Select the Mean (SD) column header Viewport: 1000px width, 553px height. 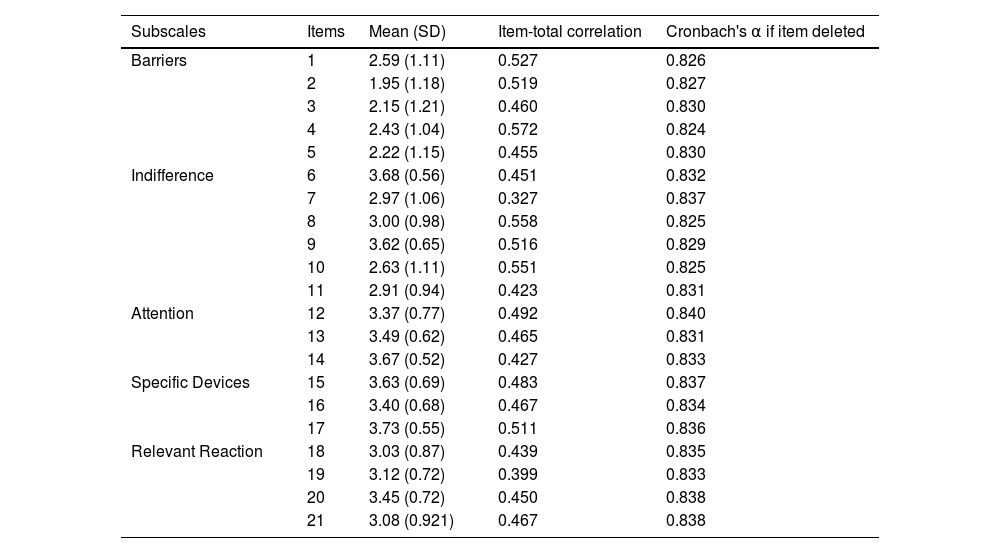(x=407, y=32)
